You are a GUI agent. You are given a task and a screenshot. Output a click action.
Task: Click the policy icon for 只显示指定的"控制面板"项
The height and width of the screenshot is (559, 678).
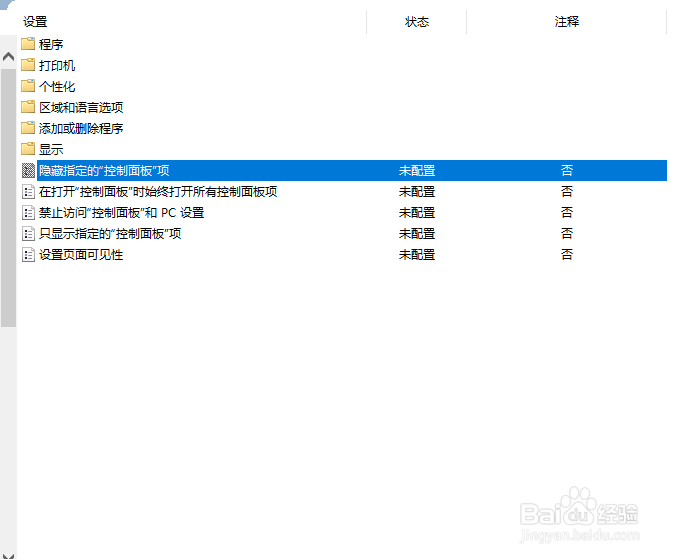[28, 234]
